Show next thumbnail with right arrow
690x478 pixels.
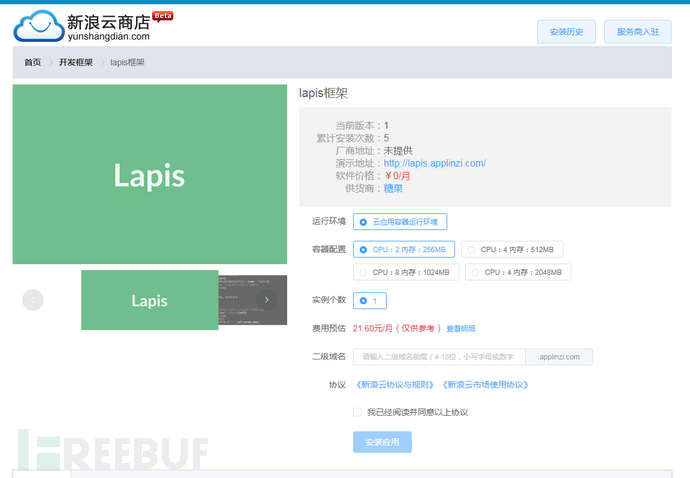pos(267,300)
